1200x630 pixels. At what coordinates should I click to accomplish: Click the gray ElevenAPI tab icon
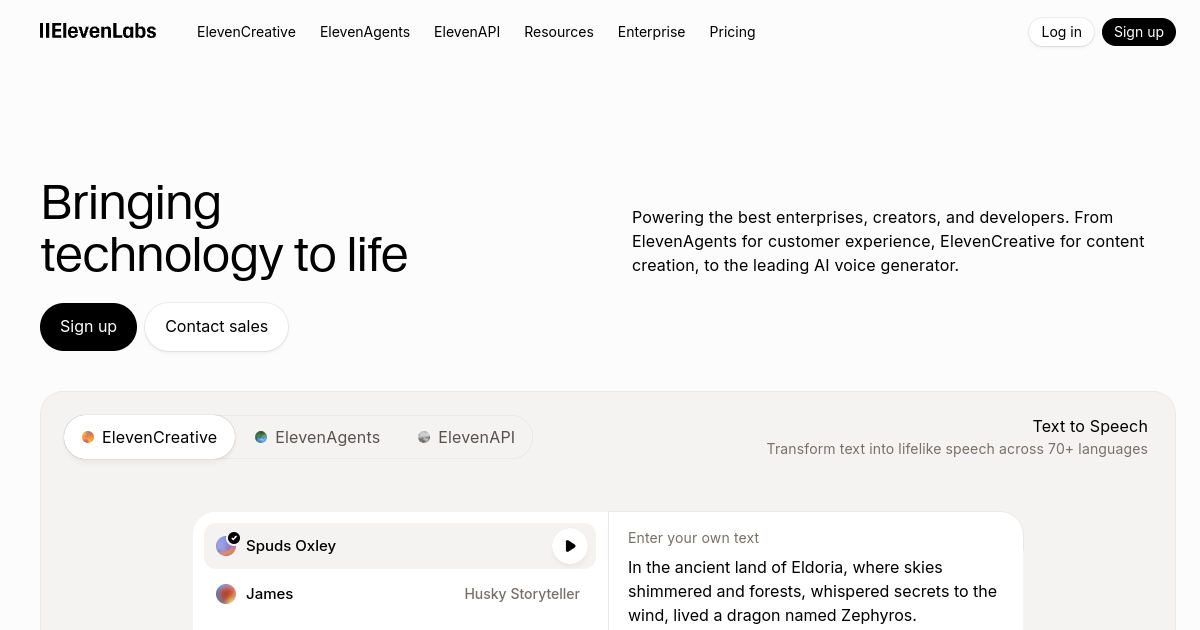point(424,437)
